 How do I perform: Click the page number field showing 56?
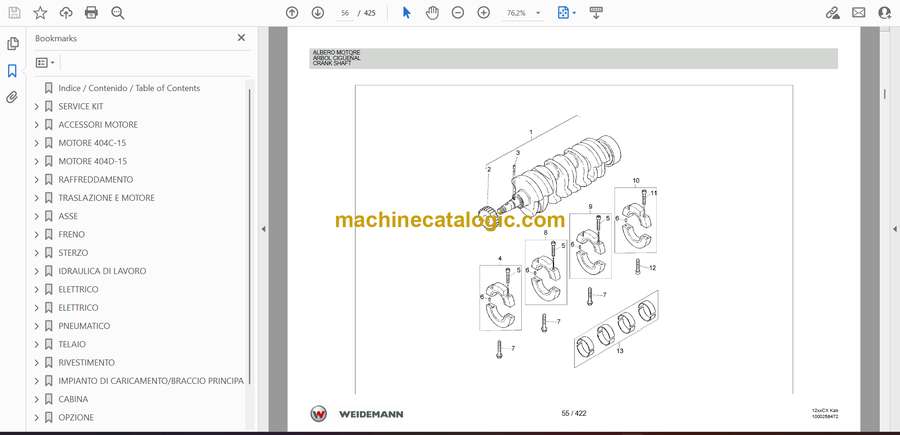[344, 13]
